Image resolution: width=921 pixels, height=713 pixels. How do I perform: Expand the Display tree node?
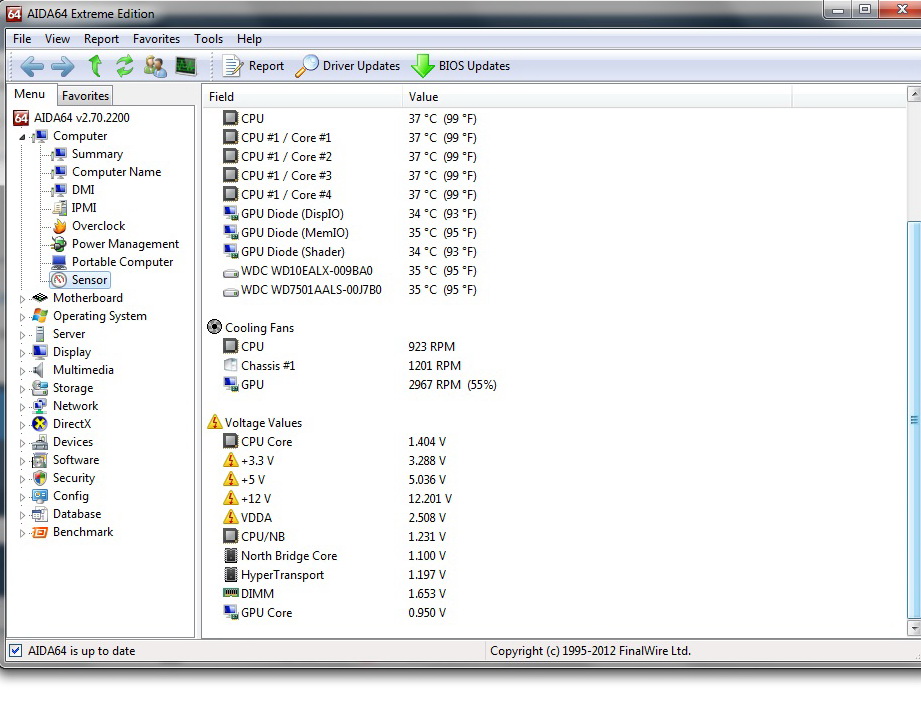(22, 354)
